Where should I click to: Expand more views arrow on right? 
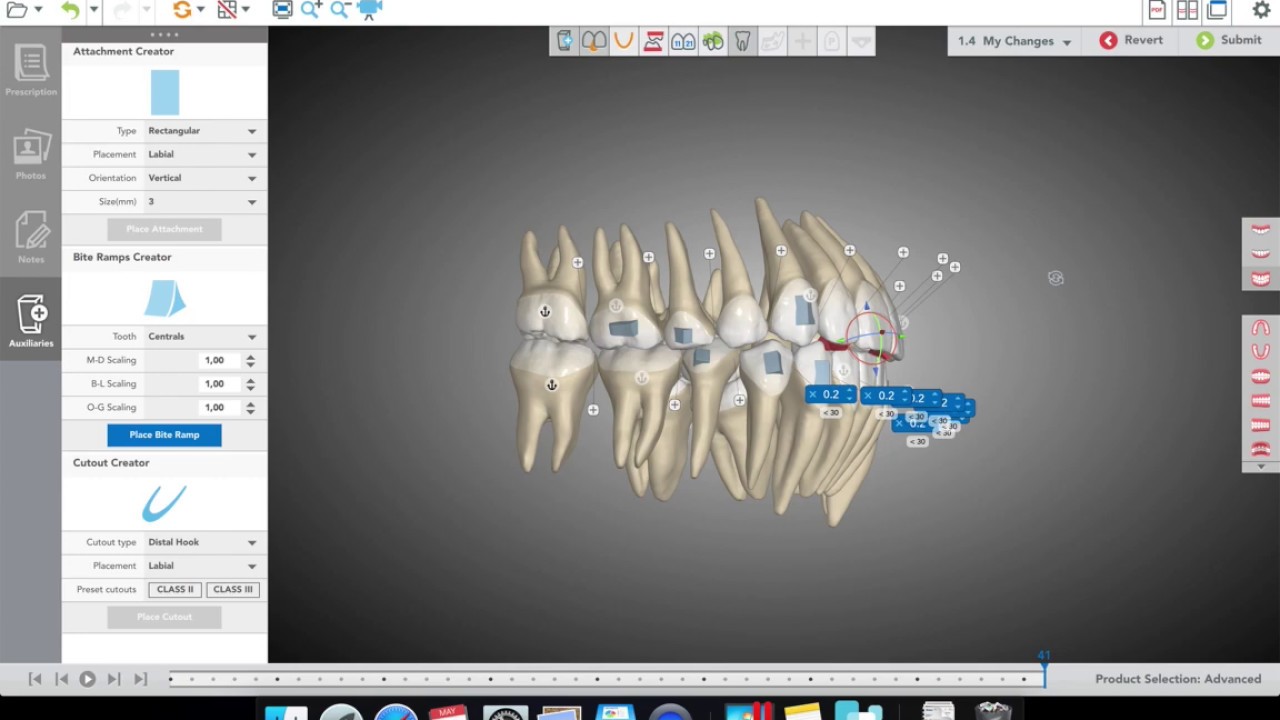click(x=1261, y=466)
